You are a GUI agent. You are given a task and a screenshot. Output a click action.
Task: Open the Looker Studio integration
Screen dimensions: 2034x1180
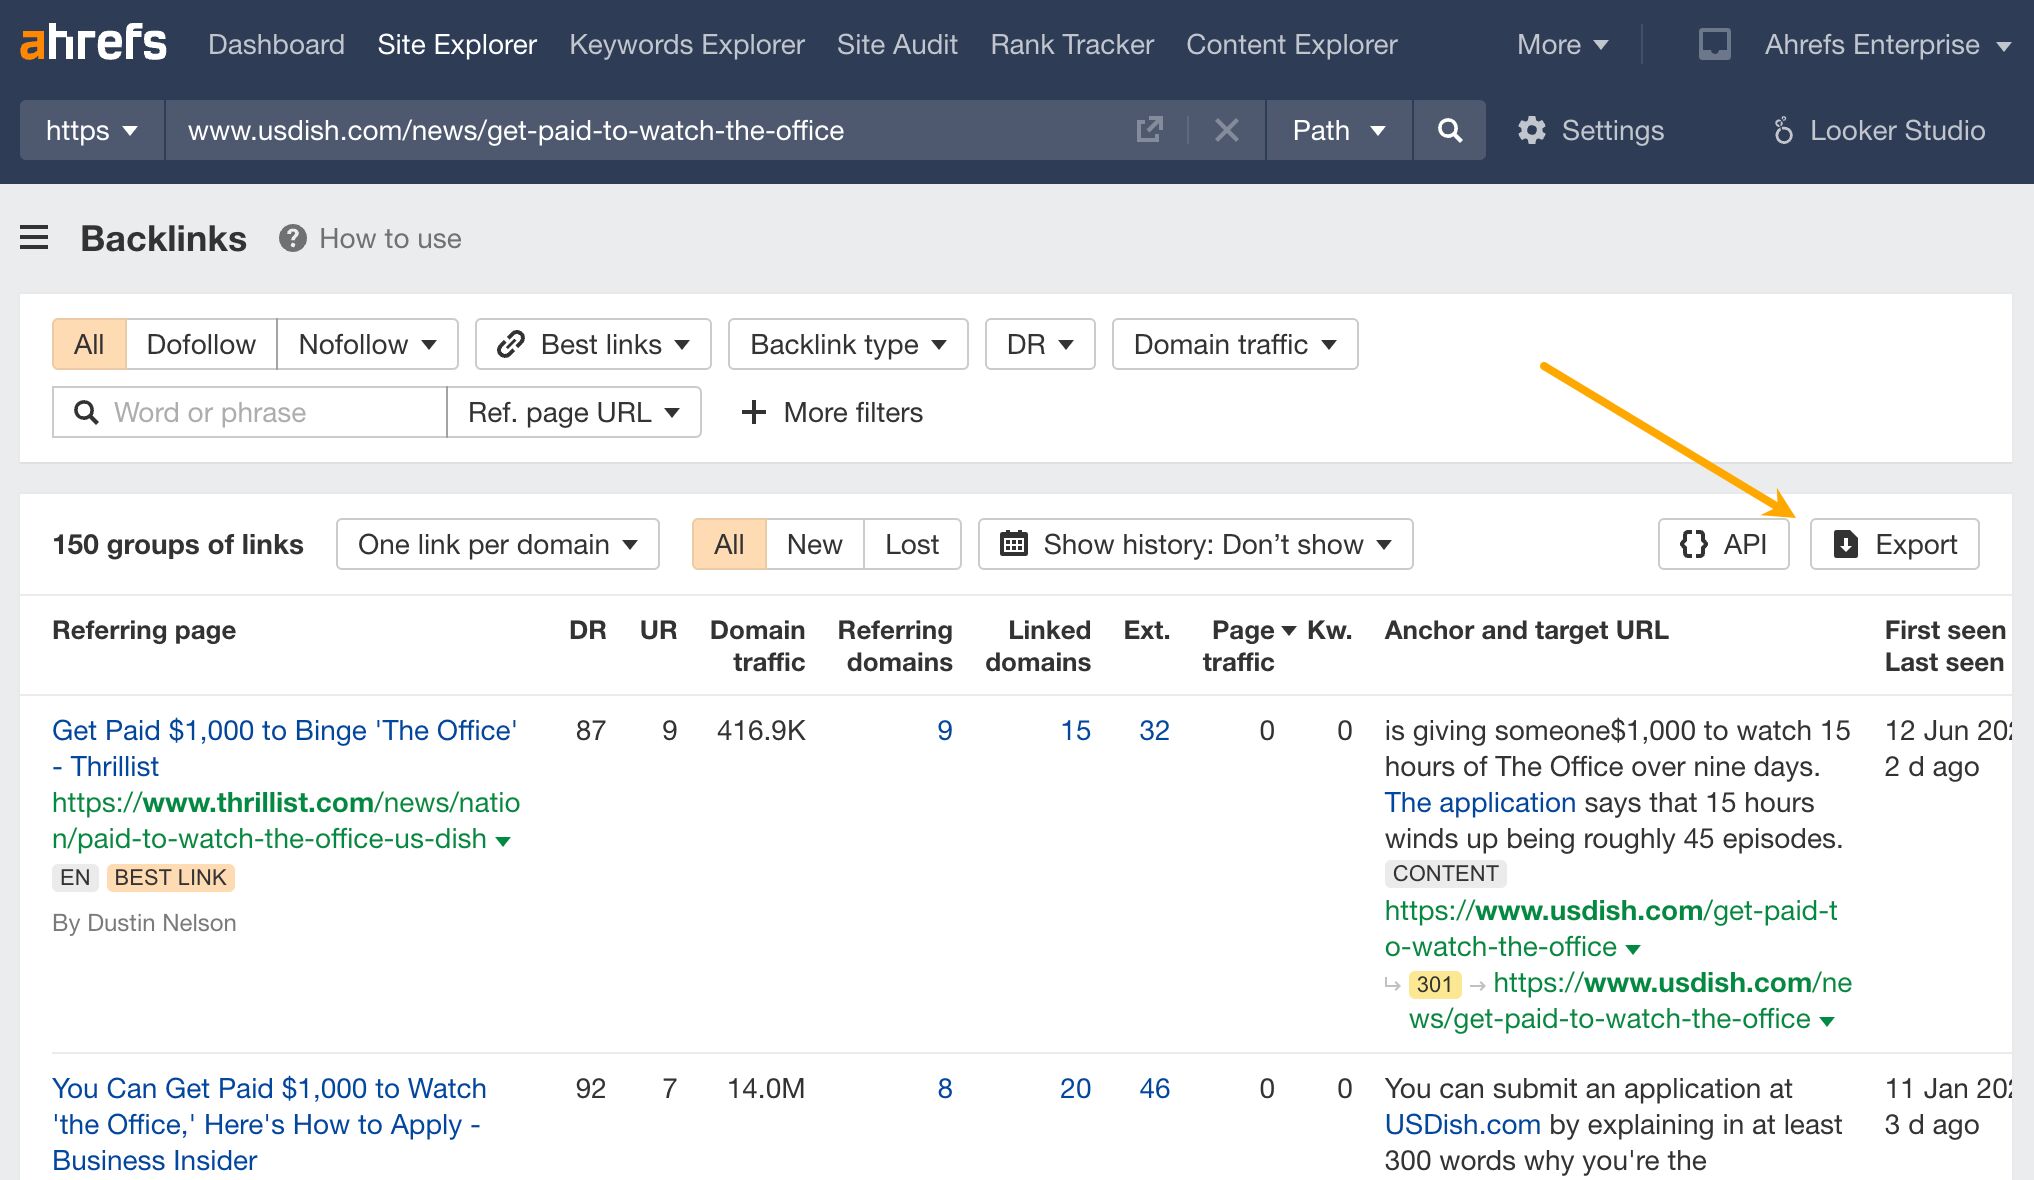pos(1878,130)
